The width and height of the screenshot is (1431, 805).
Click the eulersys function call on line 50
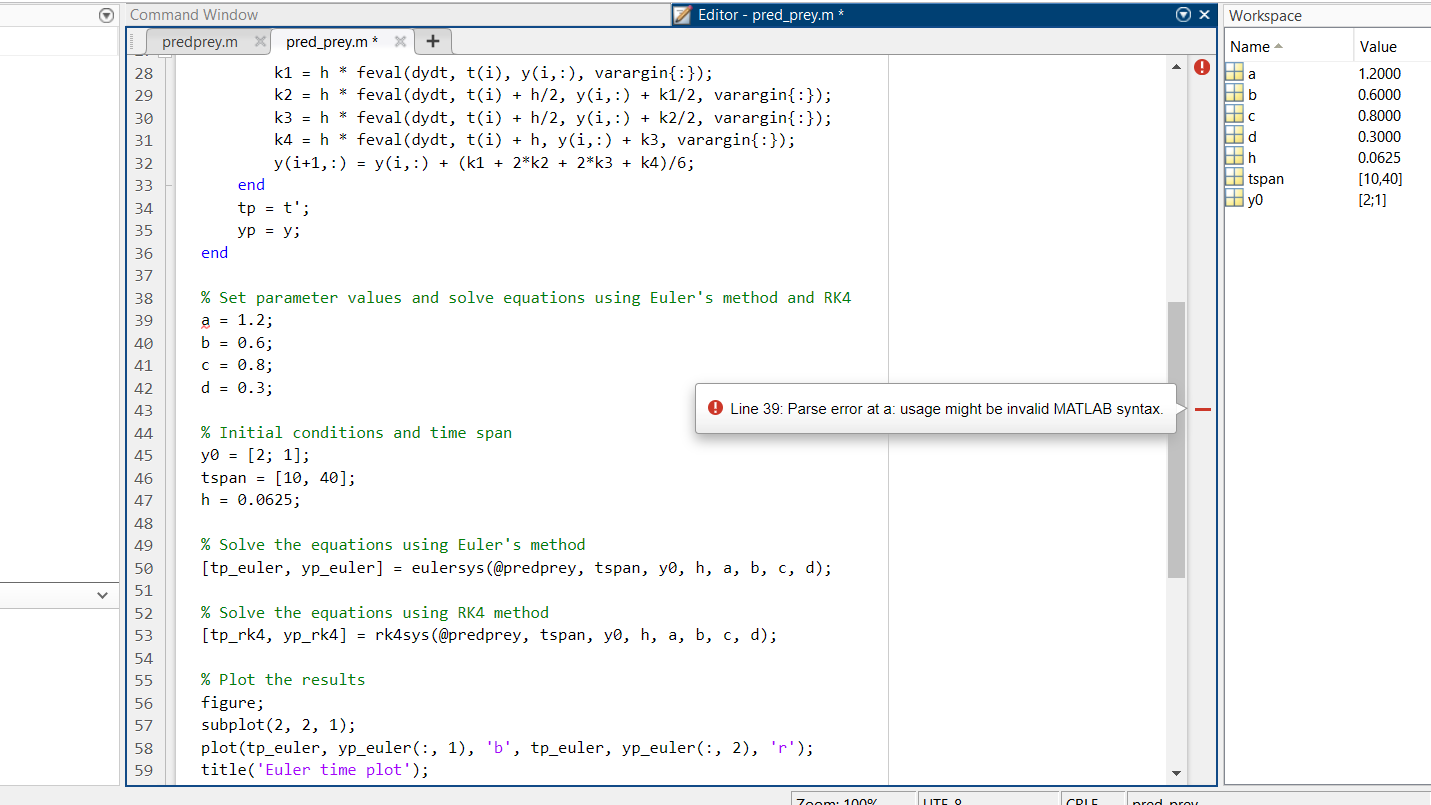coord(517,568)
